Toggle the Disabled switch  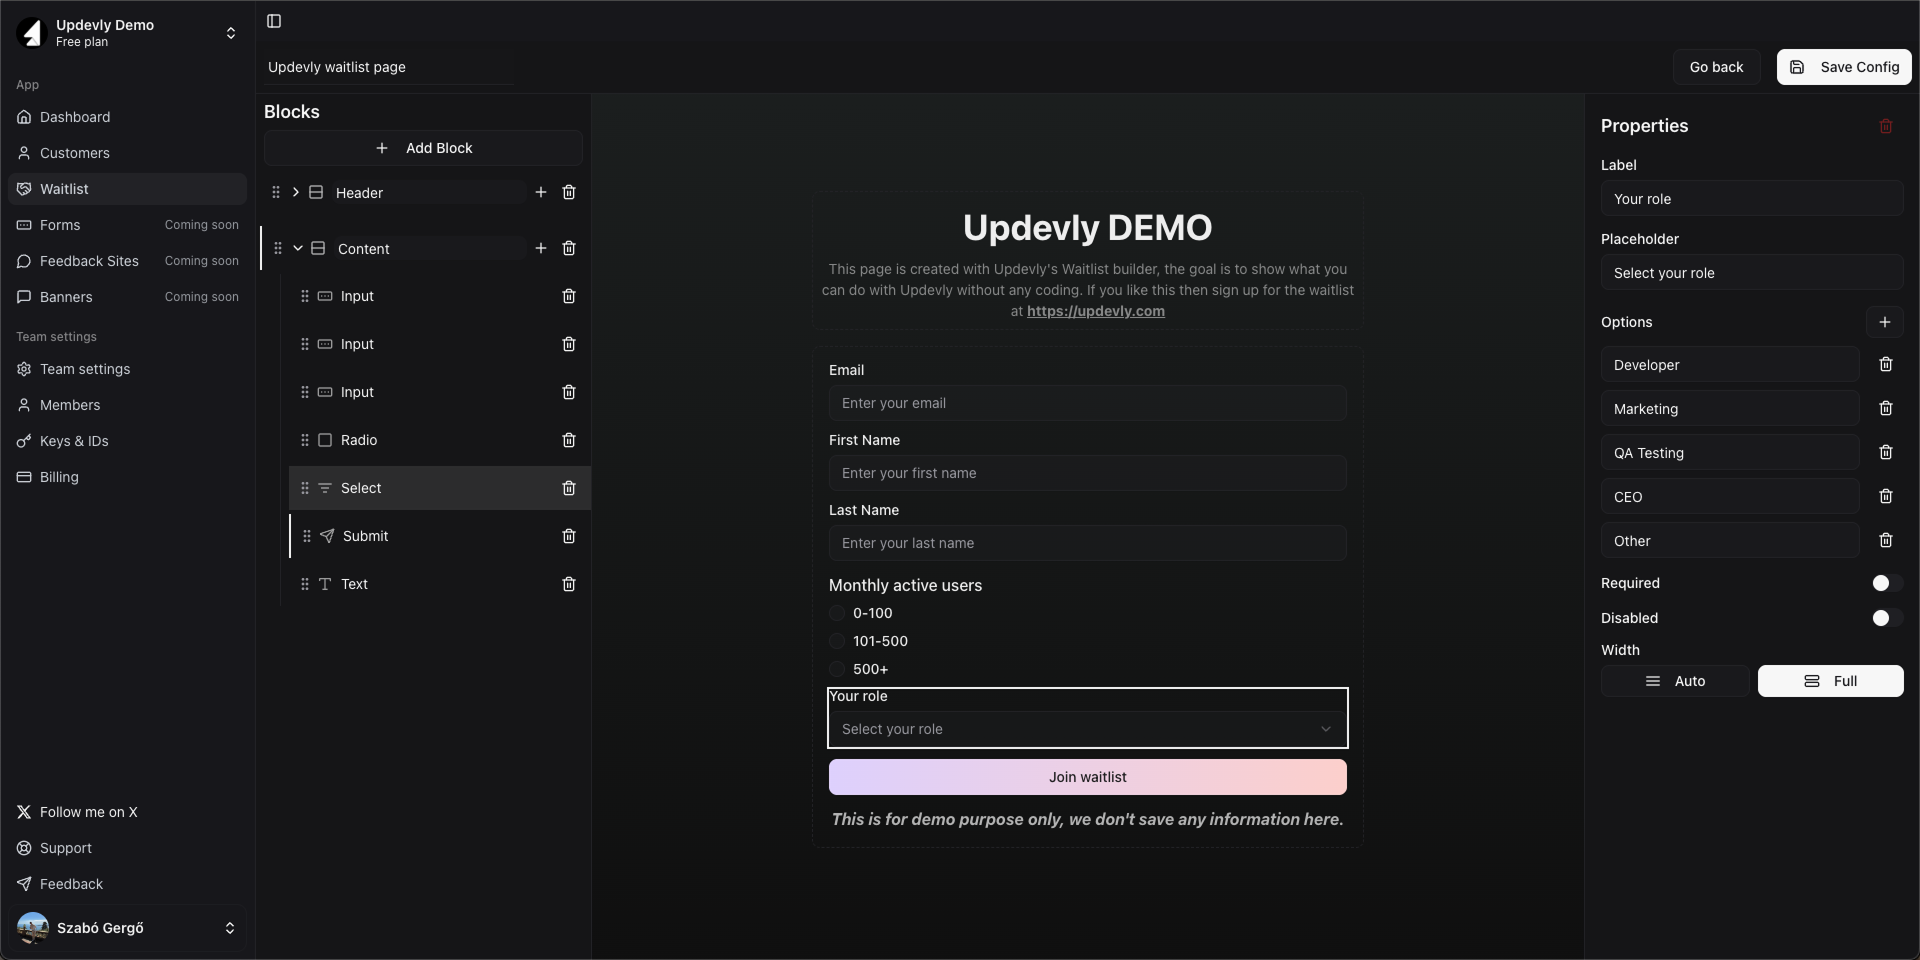tap(1886, 618)
